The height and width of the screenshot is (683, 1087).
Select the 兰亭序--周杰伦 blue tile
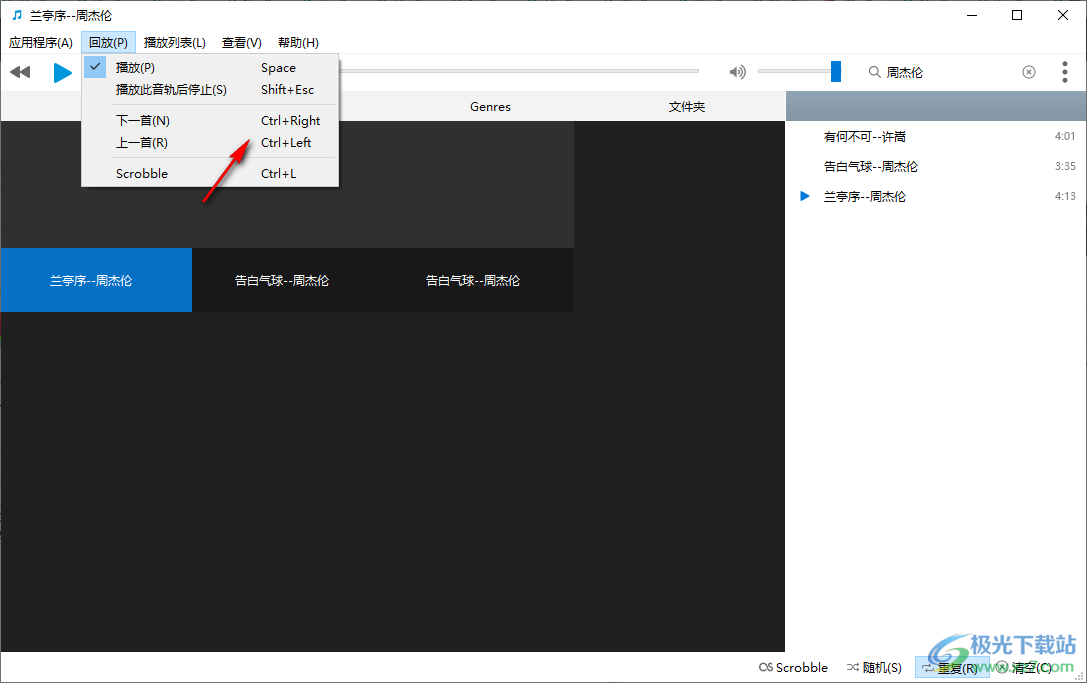[x=96, y=280]
